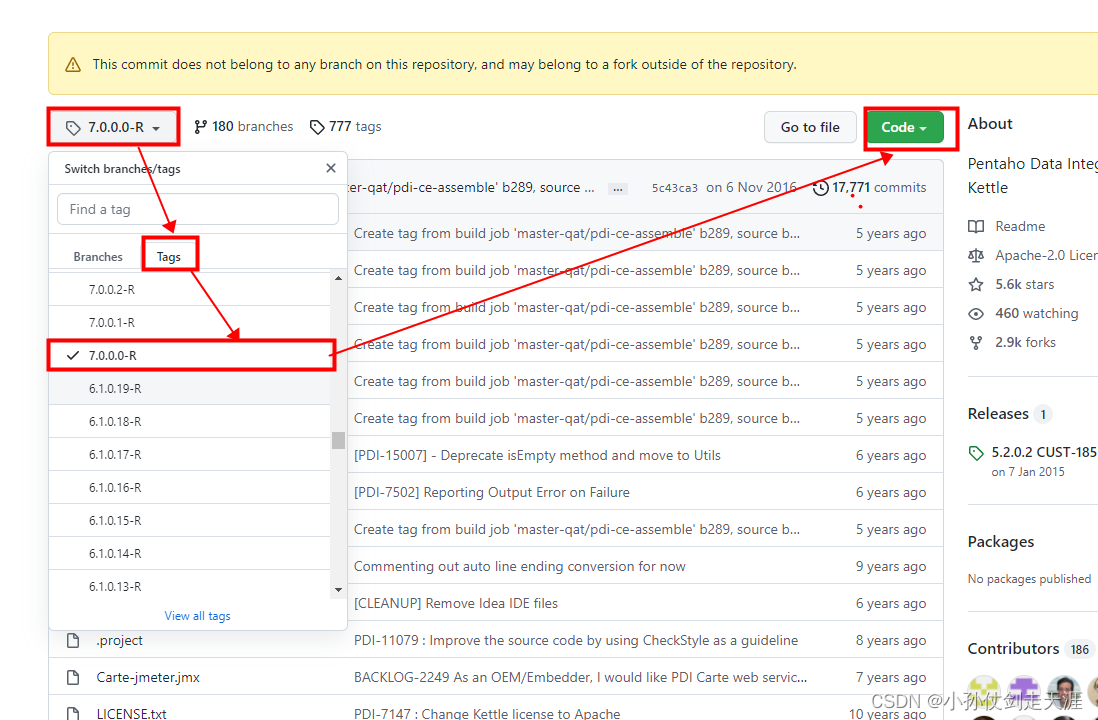Select tag 6.1.0.19-R
The width and height of the screenshot is (1098, 720).
point(189,388)
